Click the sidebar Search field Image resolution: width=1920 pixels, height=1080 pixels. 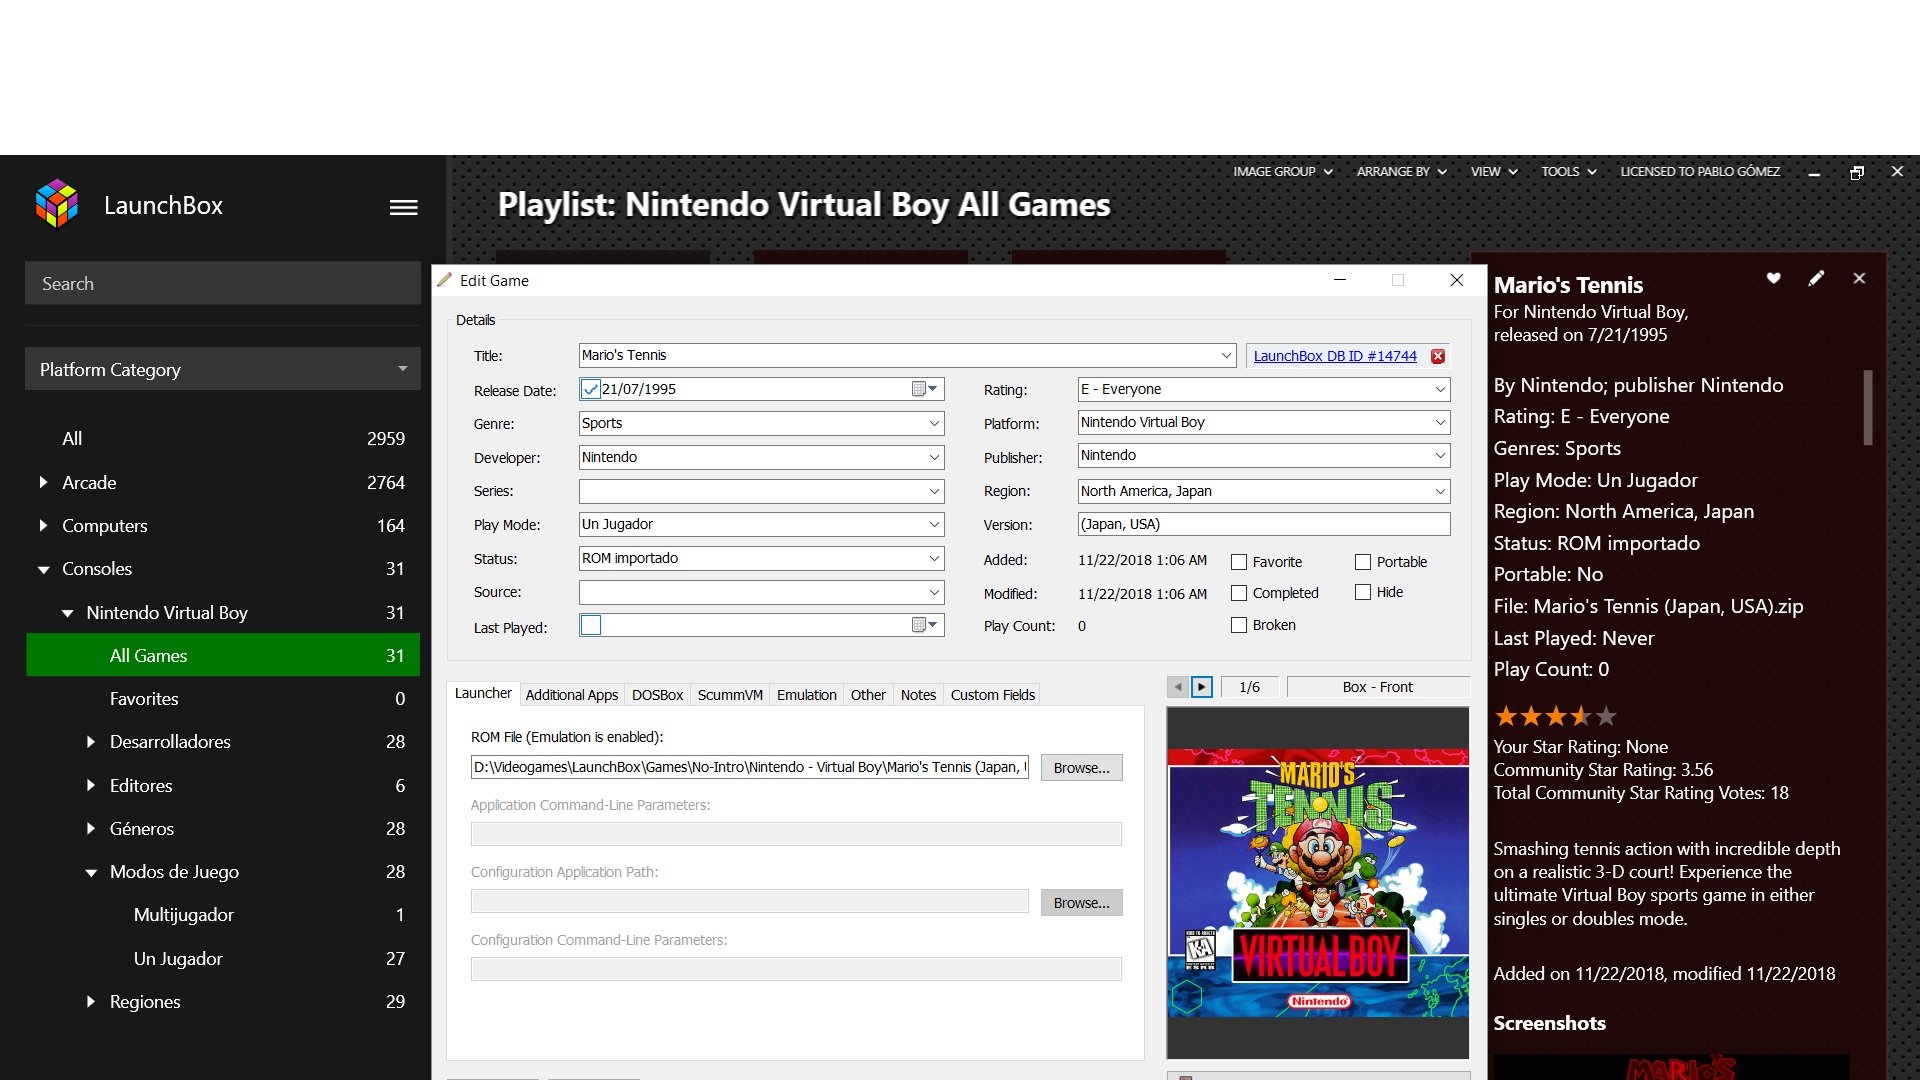coord(223,283)
